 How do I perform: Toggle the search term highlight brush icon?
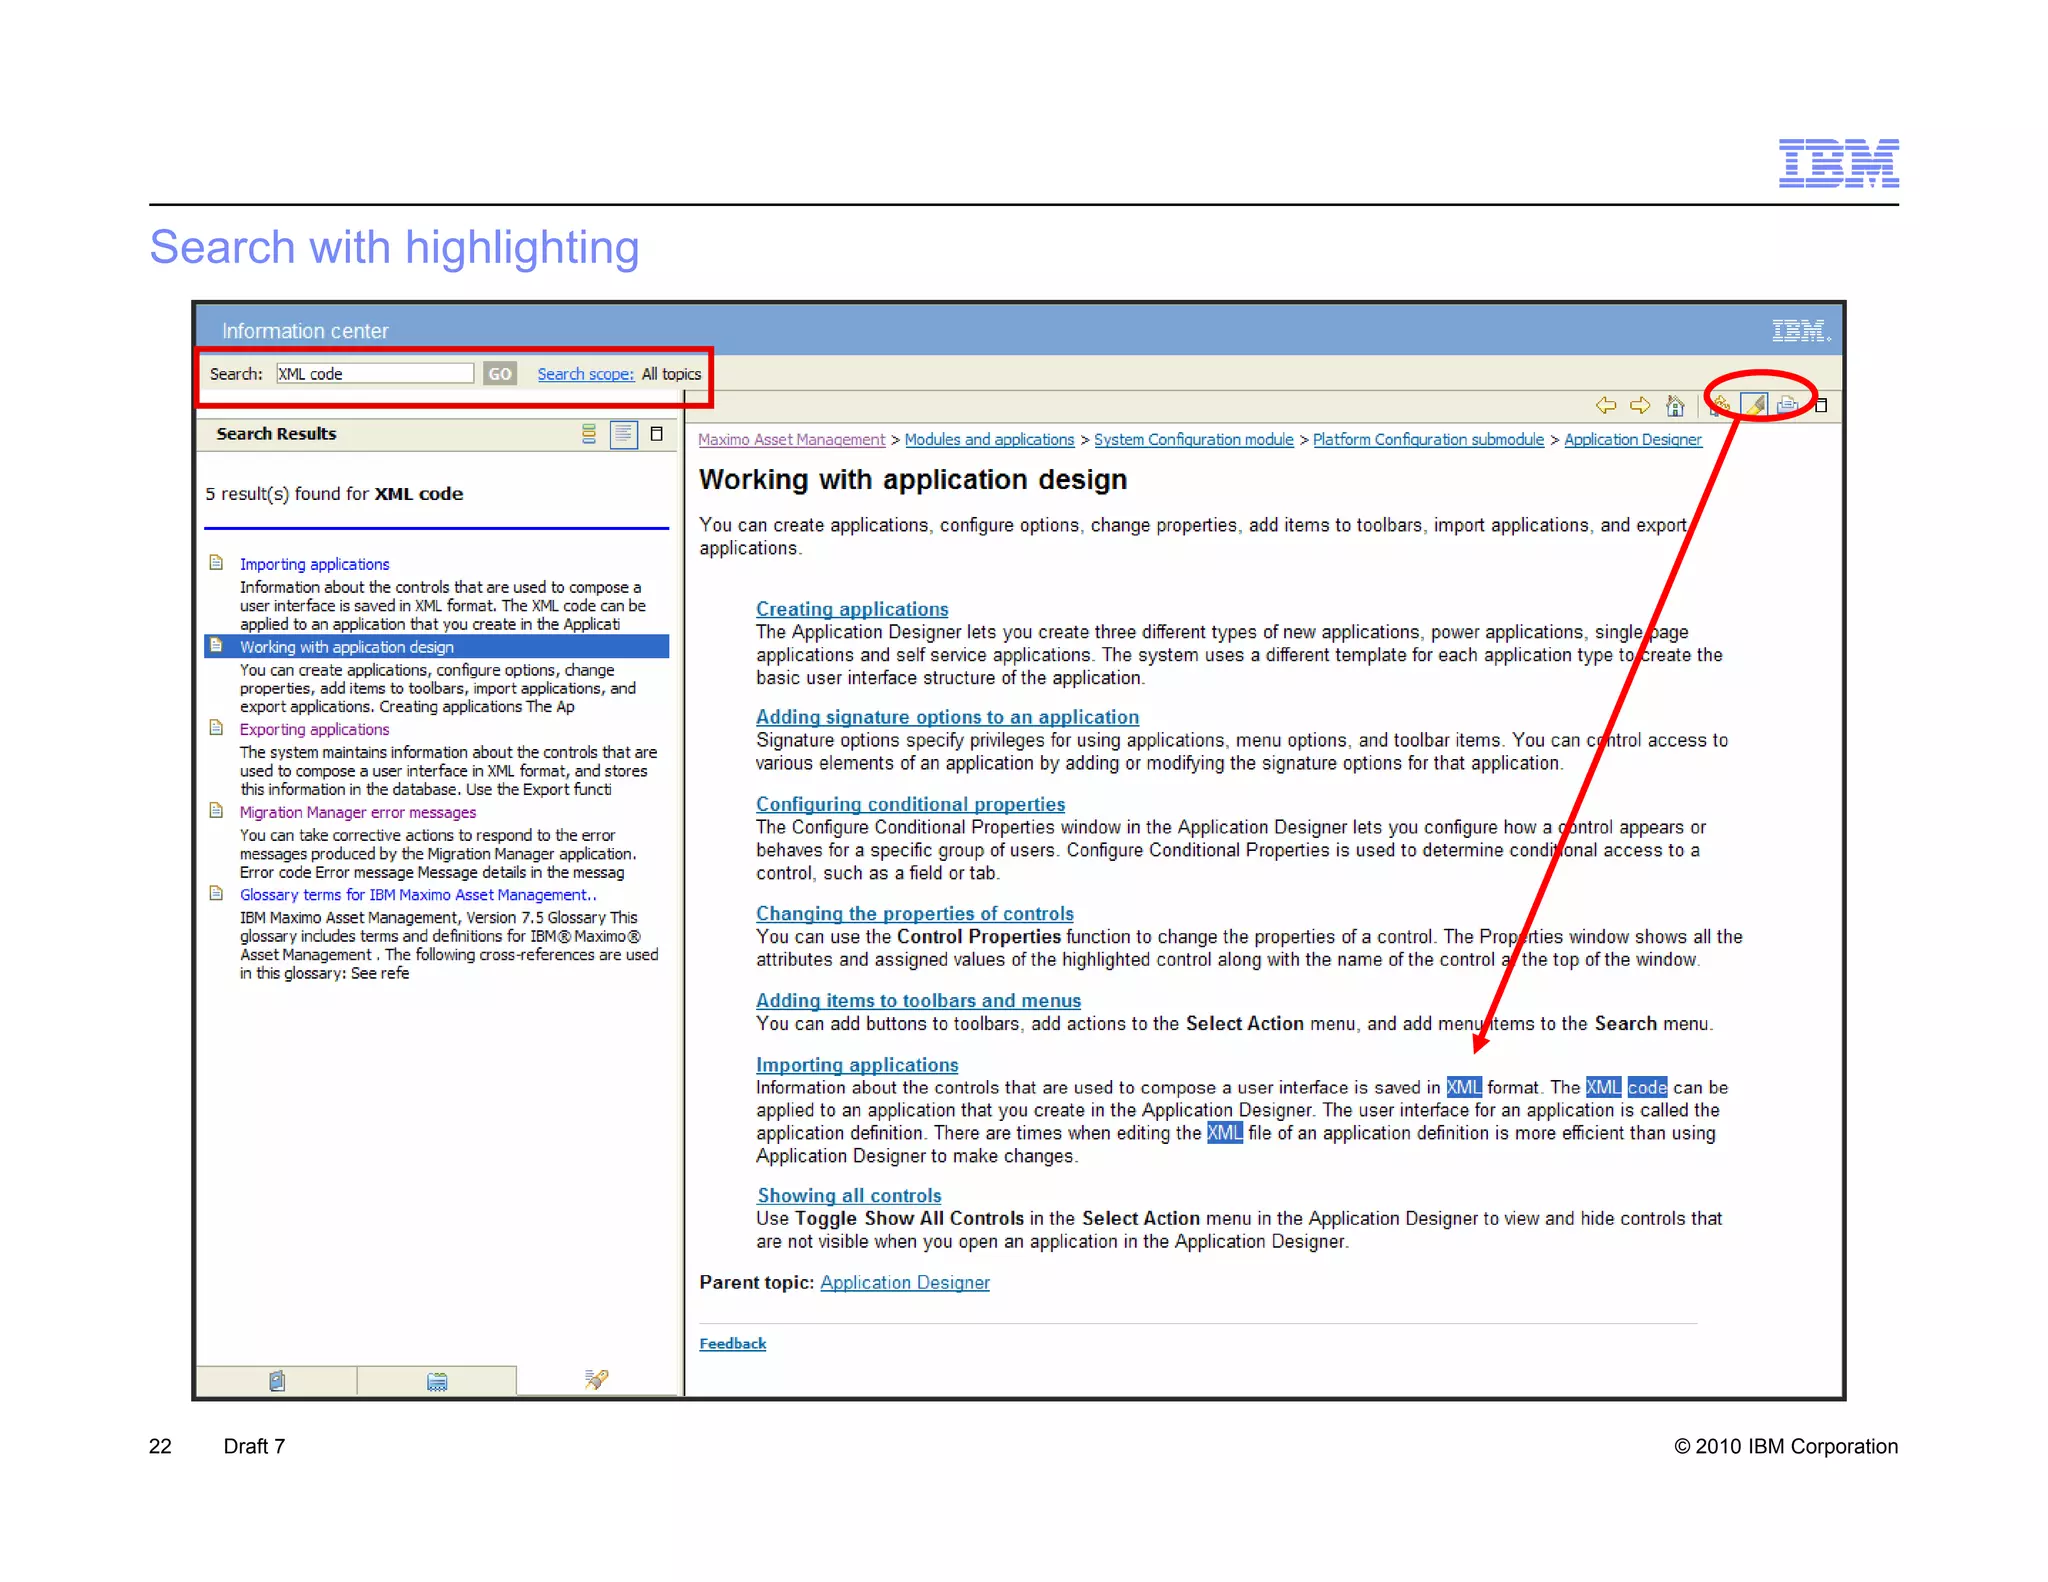pyautogui.click(x=1754, y=405)
